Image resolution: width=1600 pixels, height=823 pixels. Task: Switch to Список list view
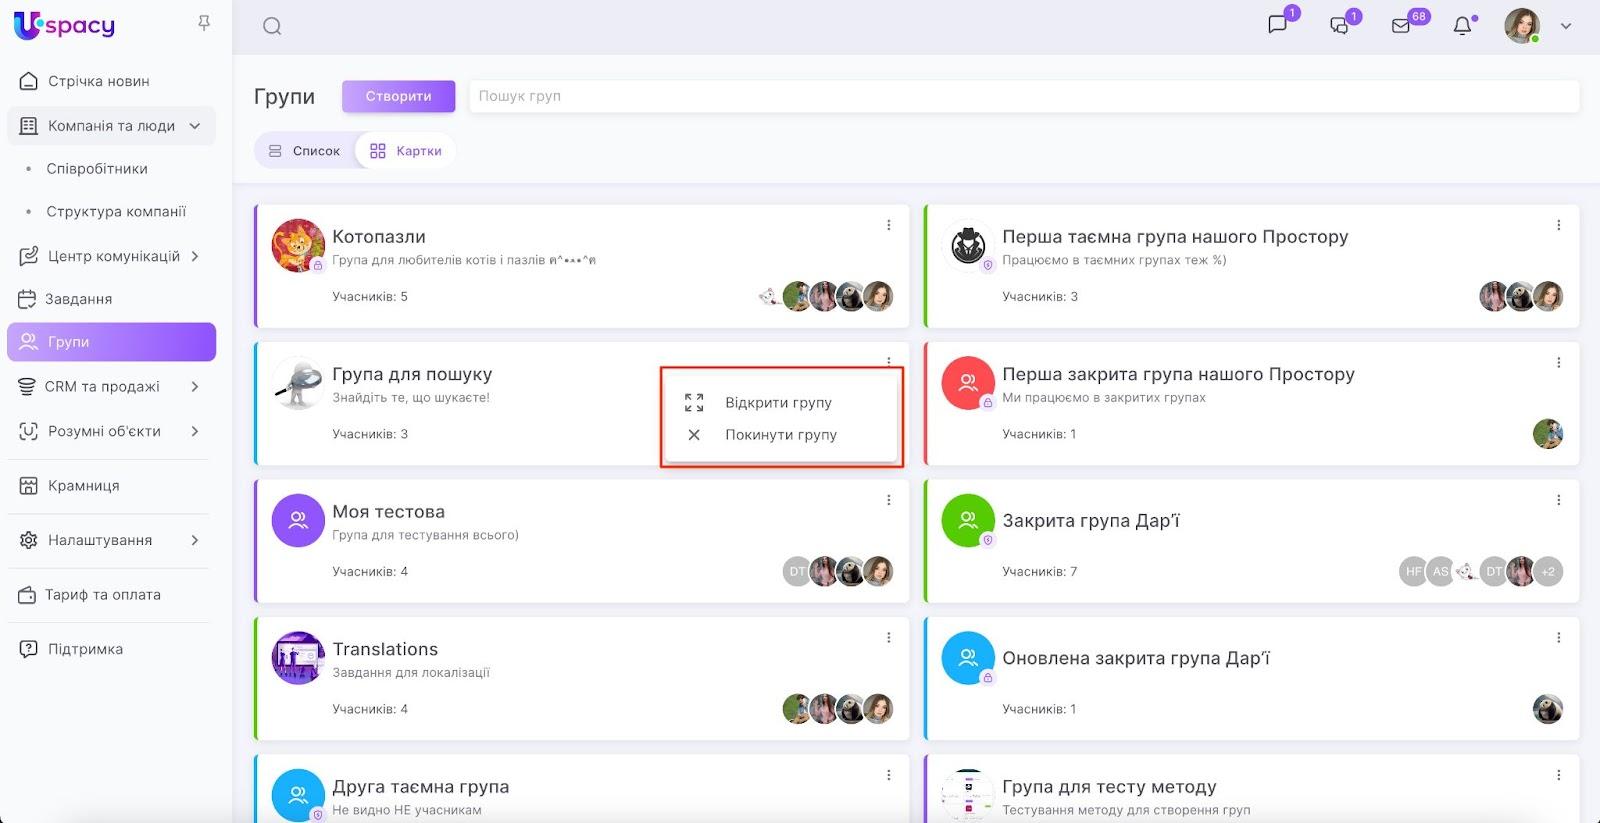[x=305, y=151]
